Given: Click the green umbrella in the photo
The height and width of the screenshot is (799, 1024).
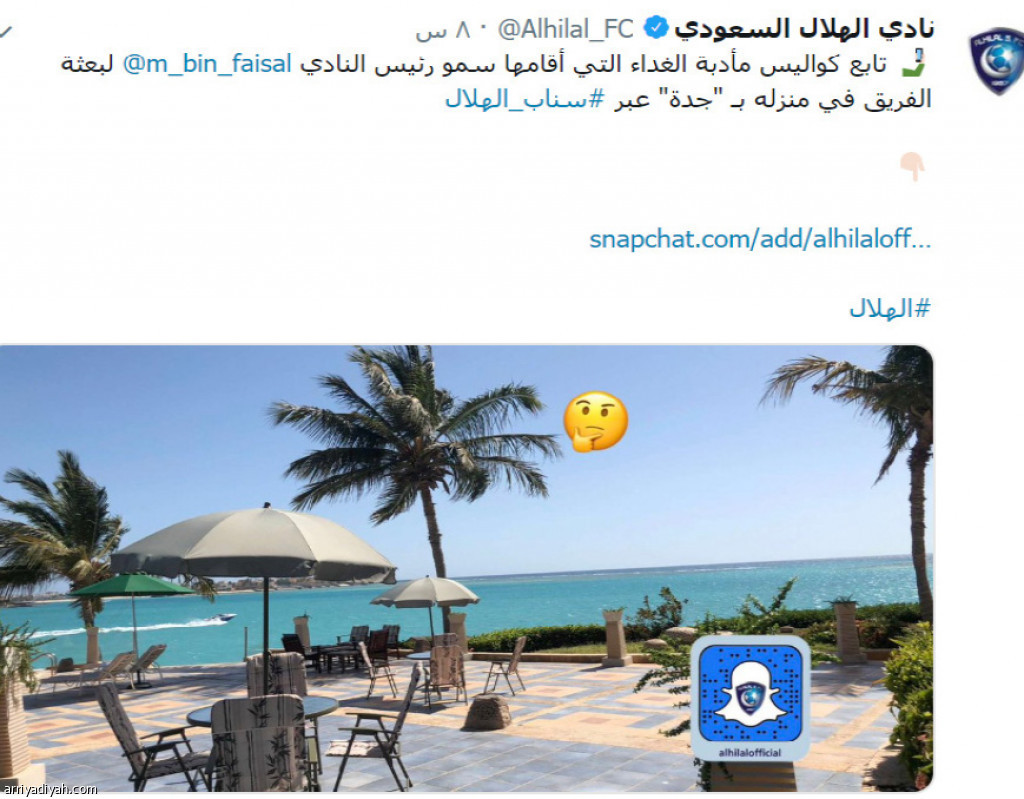Looking at the screenshot, I should (x=133, y=584).
